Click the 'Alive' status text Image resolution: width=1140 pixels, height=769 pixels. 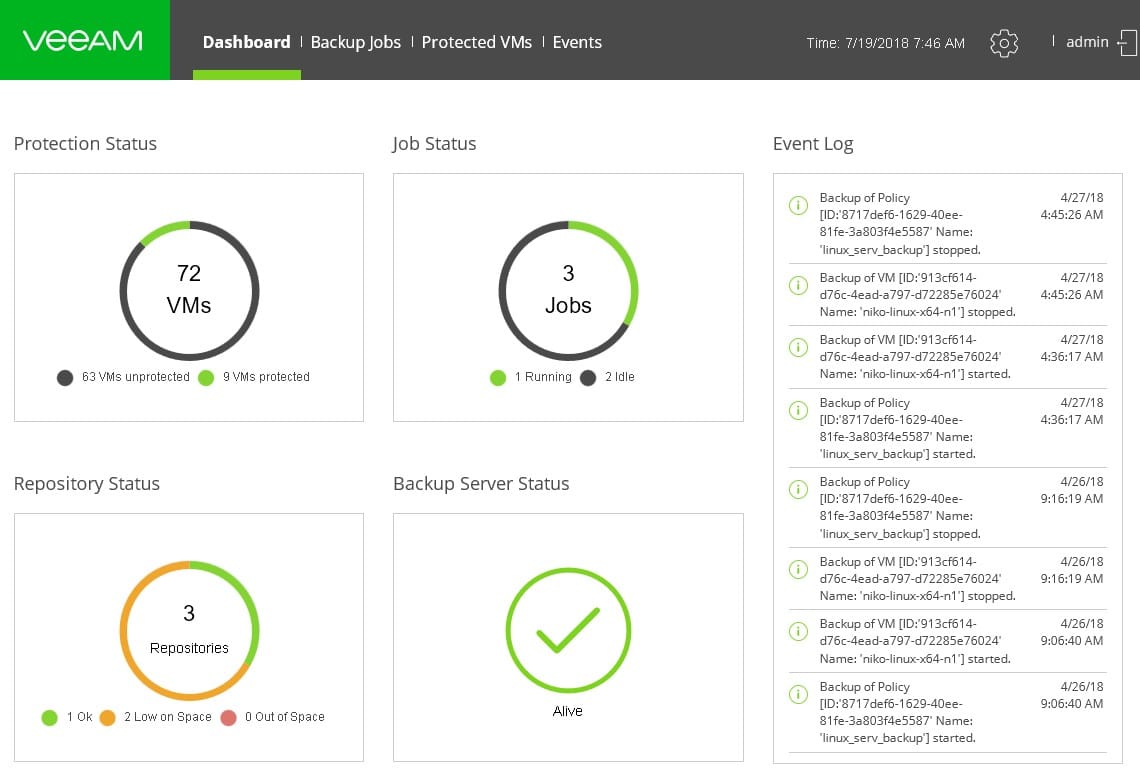(568, 711)
